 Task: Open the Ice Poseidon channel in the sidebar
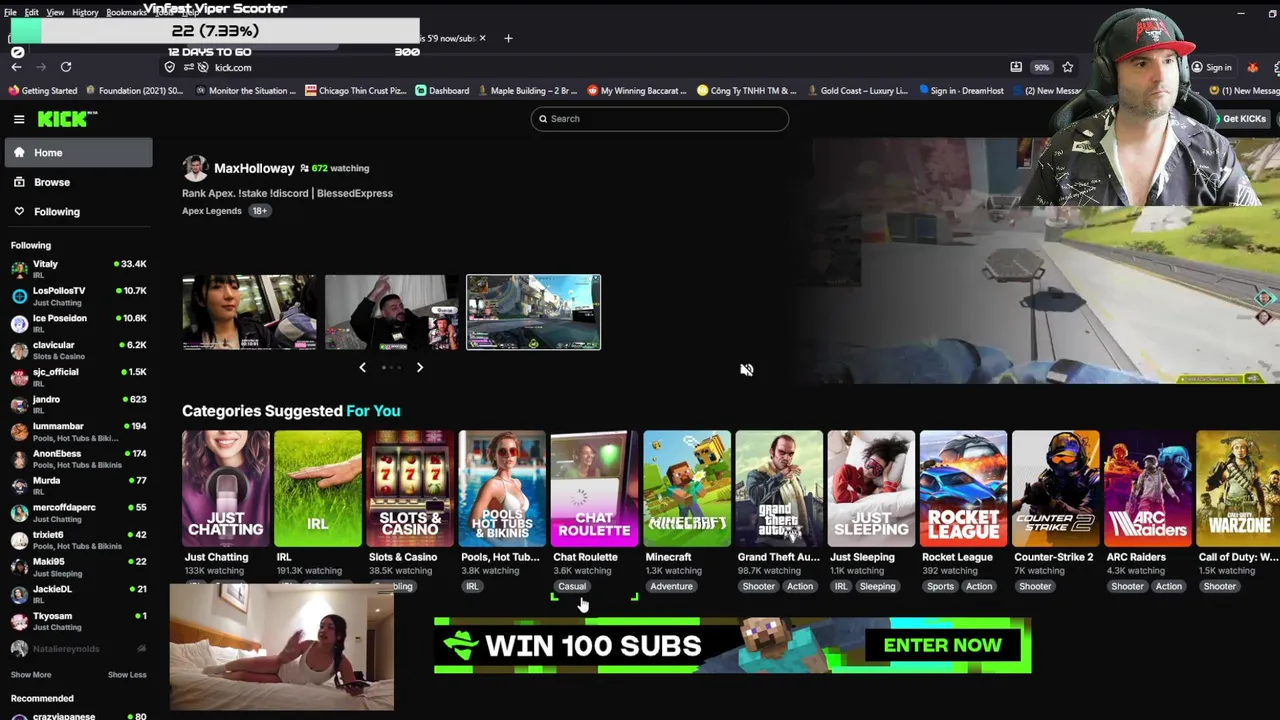click(80, 323)
